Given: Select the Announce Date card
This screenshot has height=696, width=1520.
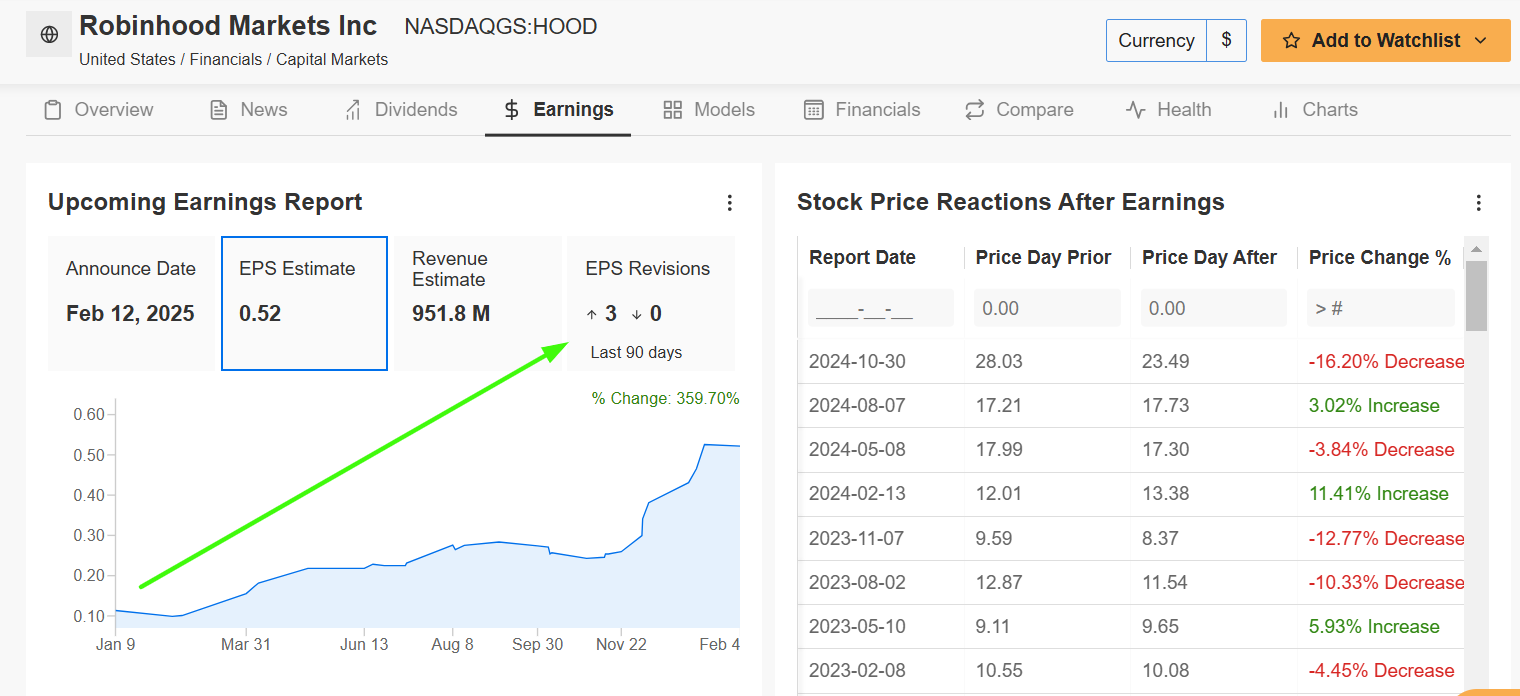Looking at the screenshot, I should [131, 303].
